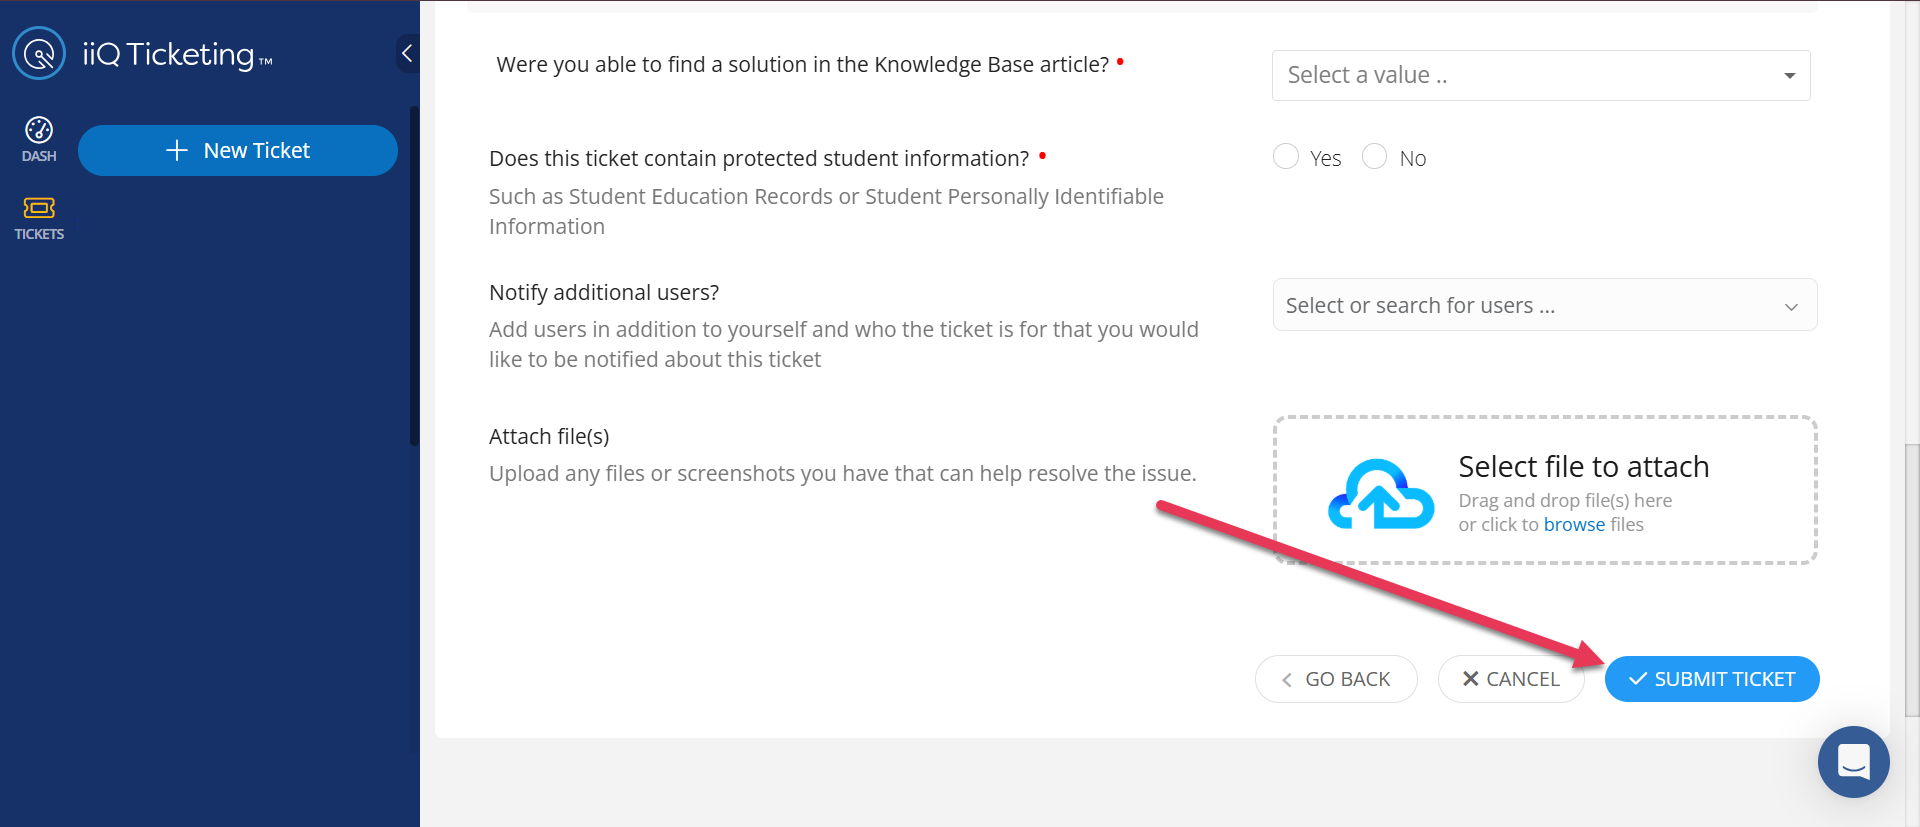Select Yes for protected student information

(1286, 156)
